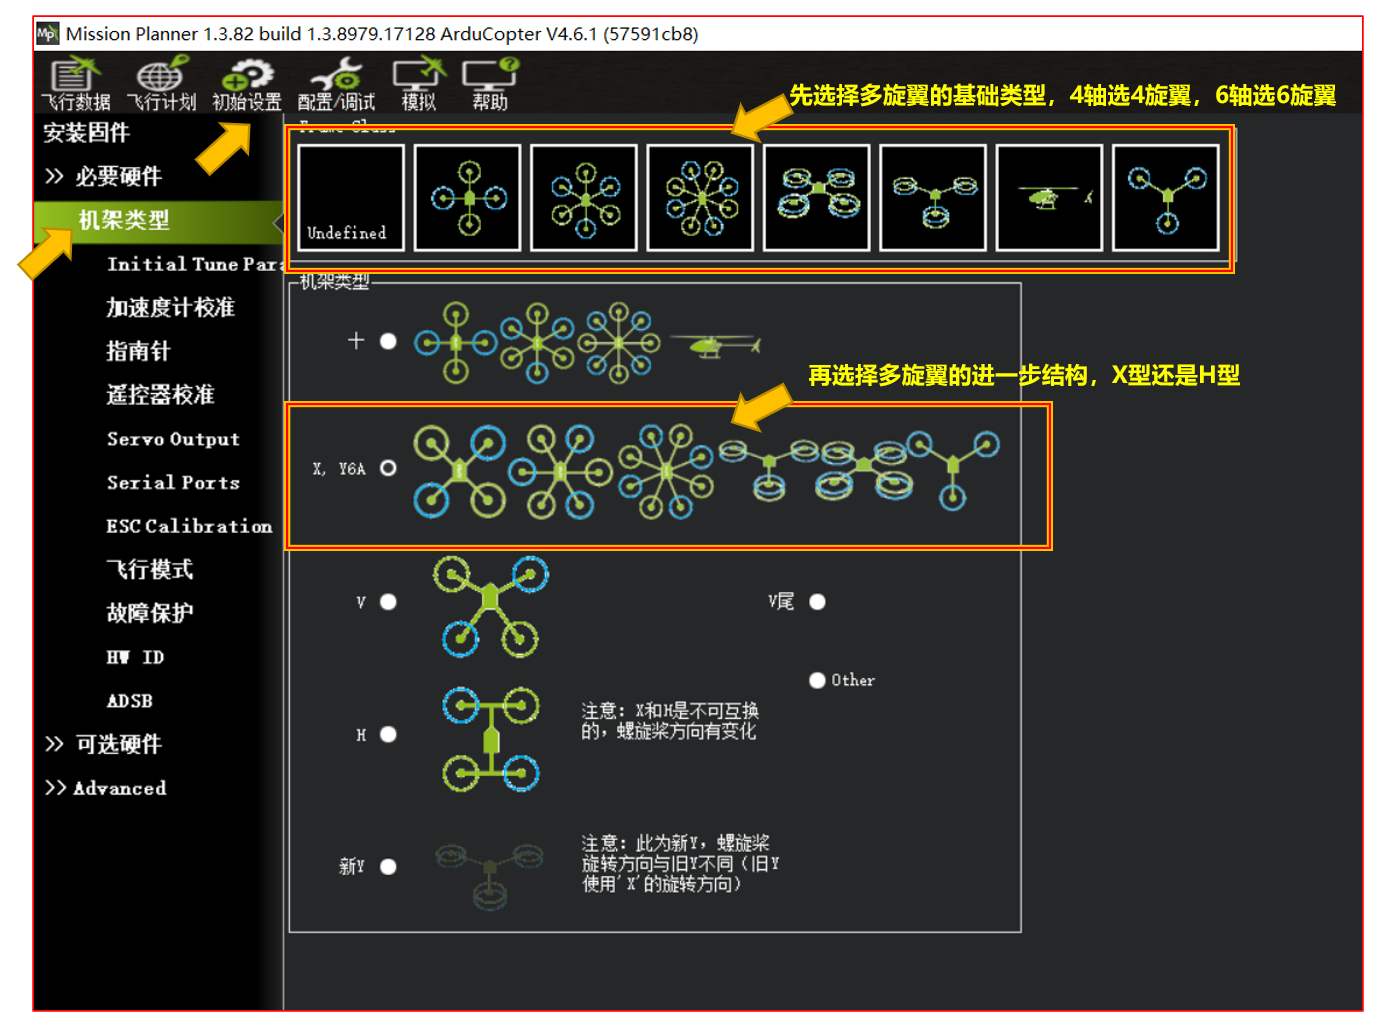The width and height of the screenshot is (1383, 1029).
Task: Select the quadcopter frame class icon
Action: pyautogui.click(x=467, y=197)
